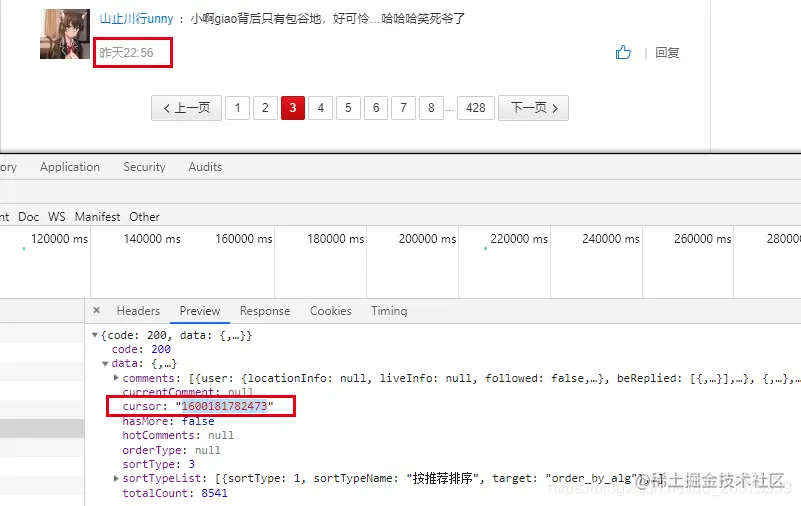
Task: Select the highlighted request row in list
Action: [x=42, y=428]
